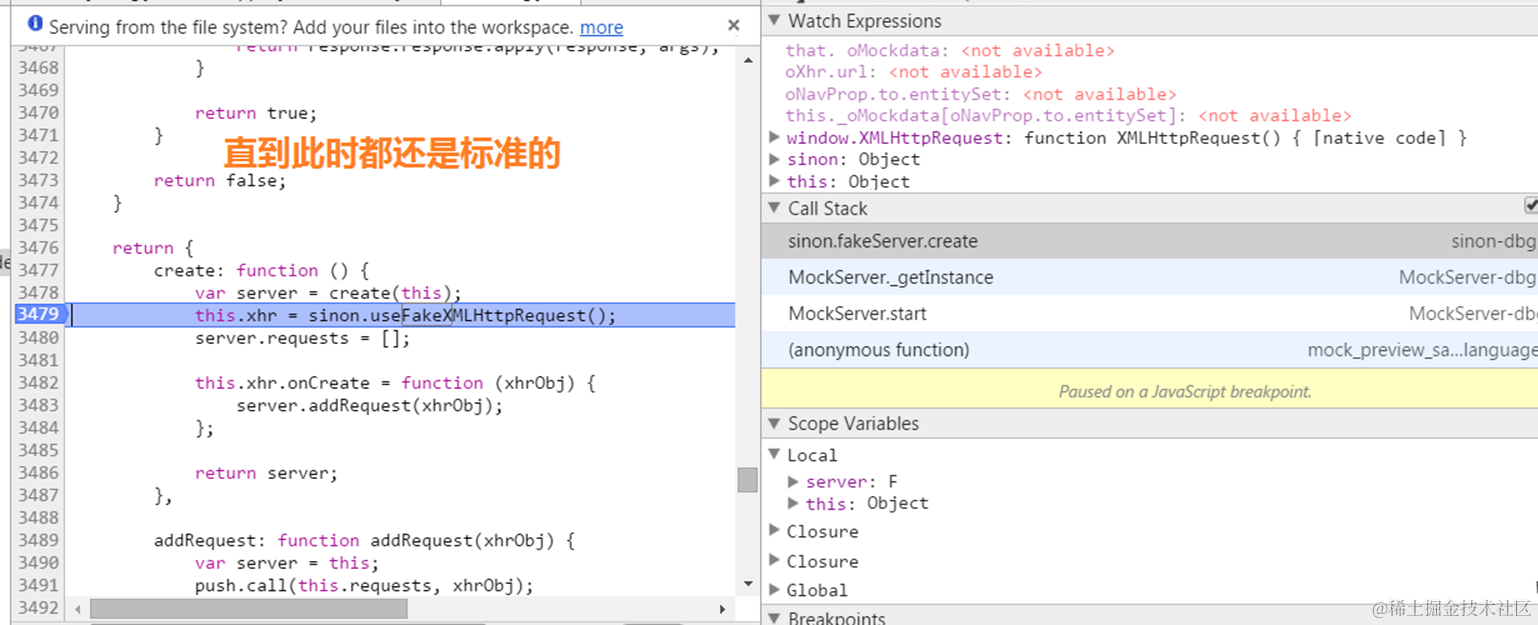Collapse the Call Stack section
The height and width of the screenshot is (625, 1538).
point(774,208)
